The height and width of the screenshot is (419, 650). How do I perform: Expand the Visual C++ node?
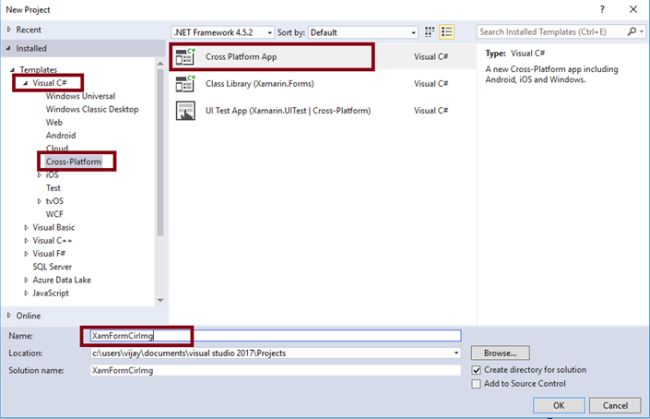click(26, 240)
